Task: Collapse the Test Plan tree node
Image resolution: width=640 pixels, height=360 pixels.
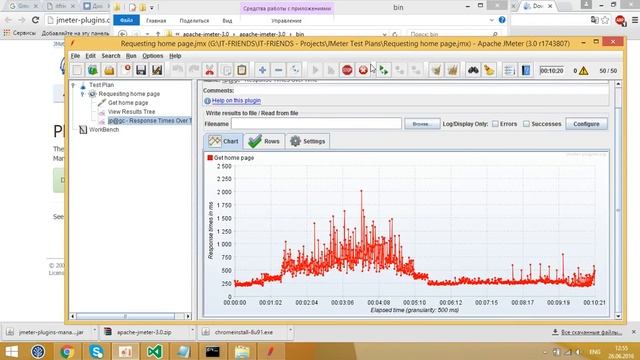Action: (x=73, y=85)
